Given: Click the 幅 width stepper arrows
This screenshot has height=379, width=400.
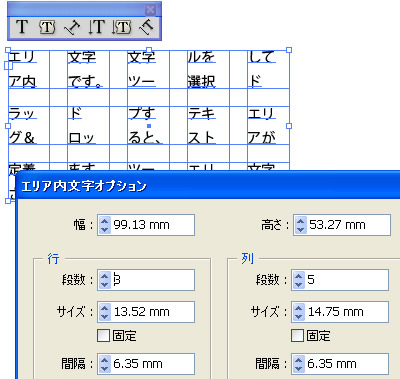Looking at the screenshot, I should [x=105, y=225].
